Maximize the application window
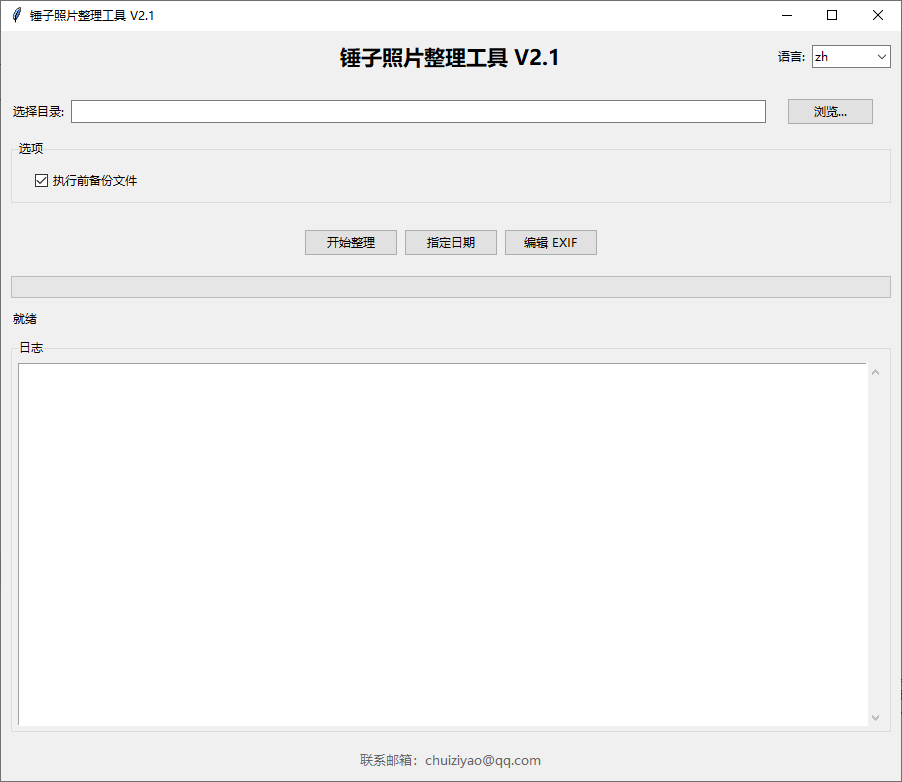The height and width of the screenshot is (782, 902). click(x=832, y=15)
